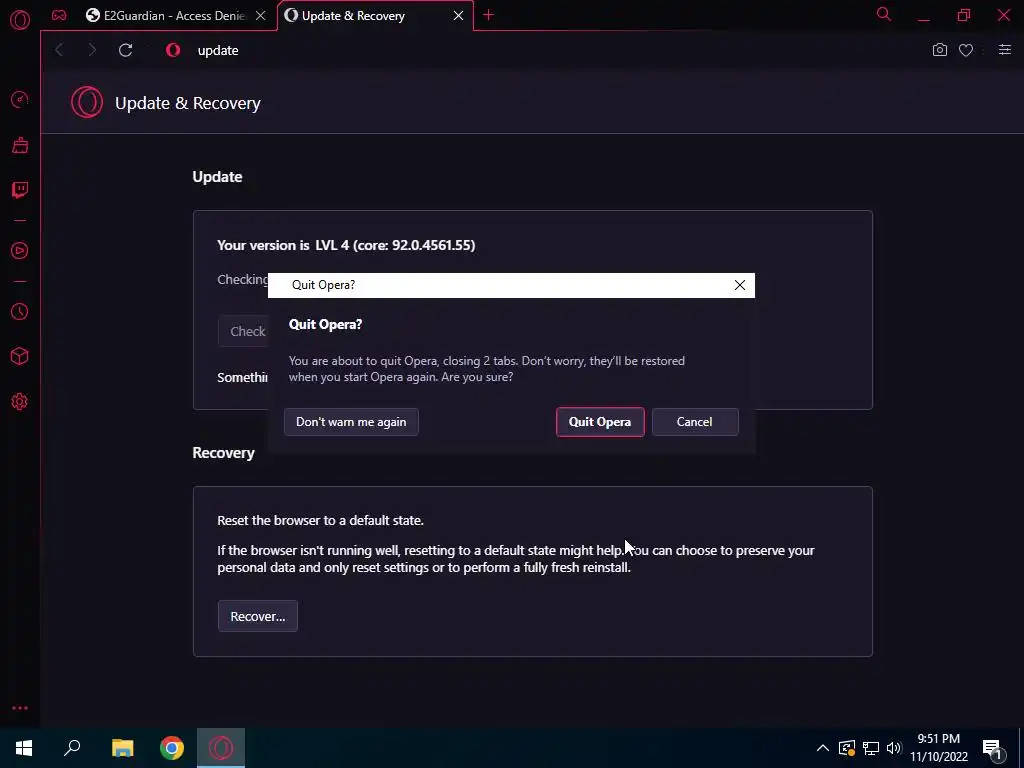
Task: Click the Recover... button
Action: (x=258, y=616)
